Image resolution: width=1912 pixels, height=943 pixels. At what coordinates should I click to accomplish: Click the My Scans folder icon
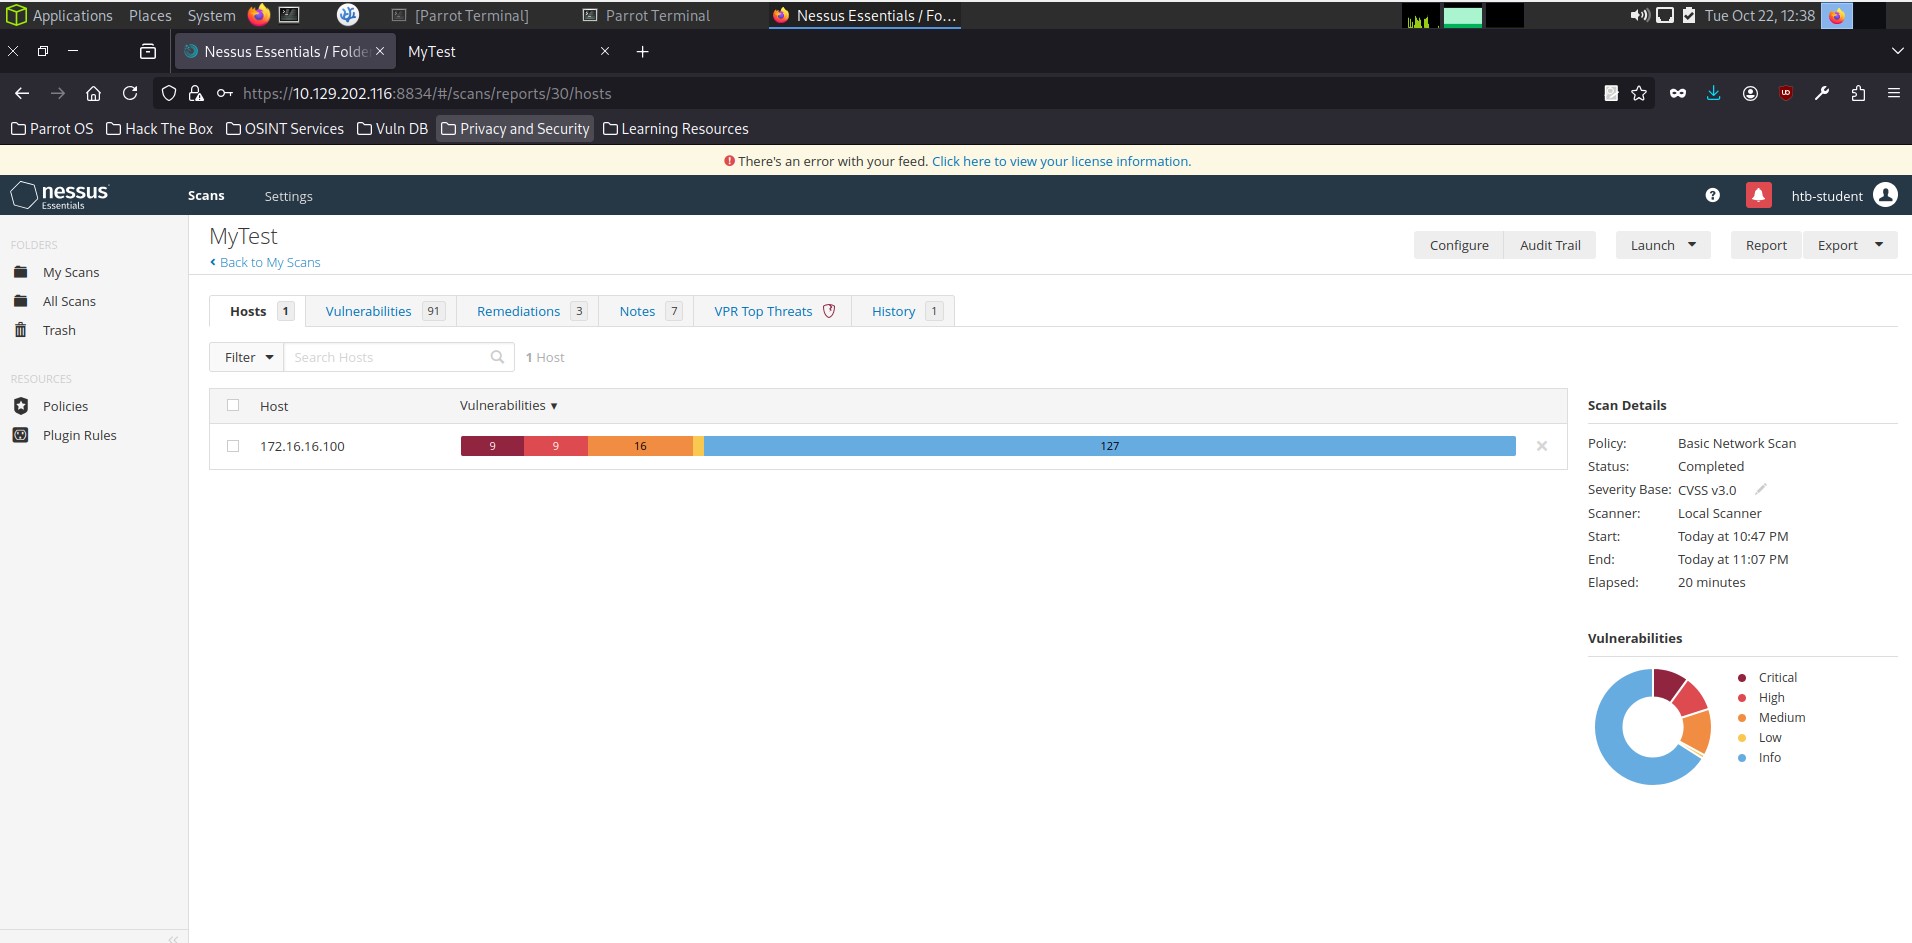[x=21, y=272]
